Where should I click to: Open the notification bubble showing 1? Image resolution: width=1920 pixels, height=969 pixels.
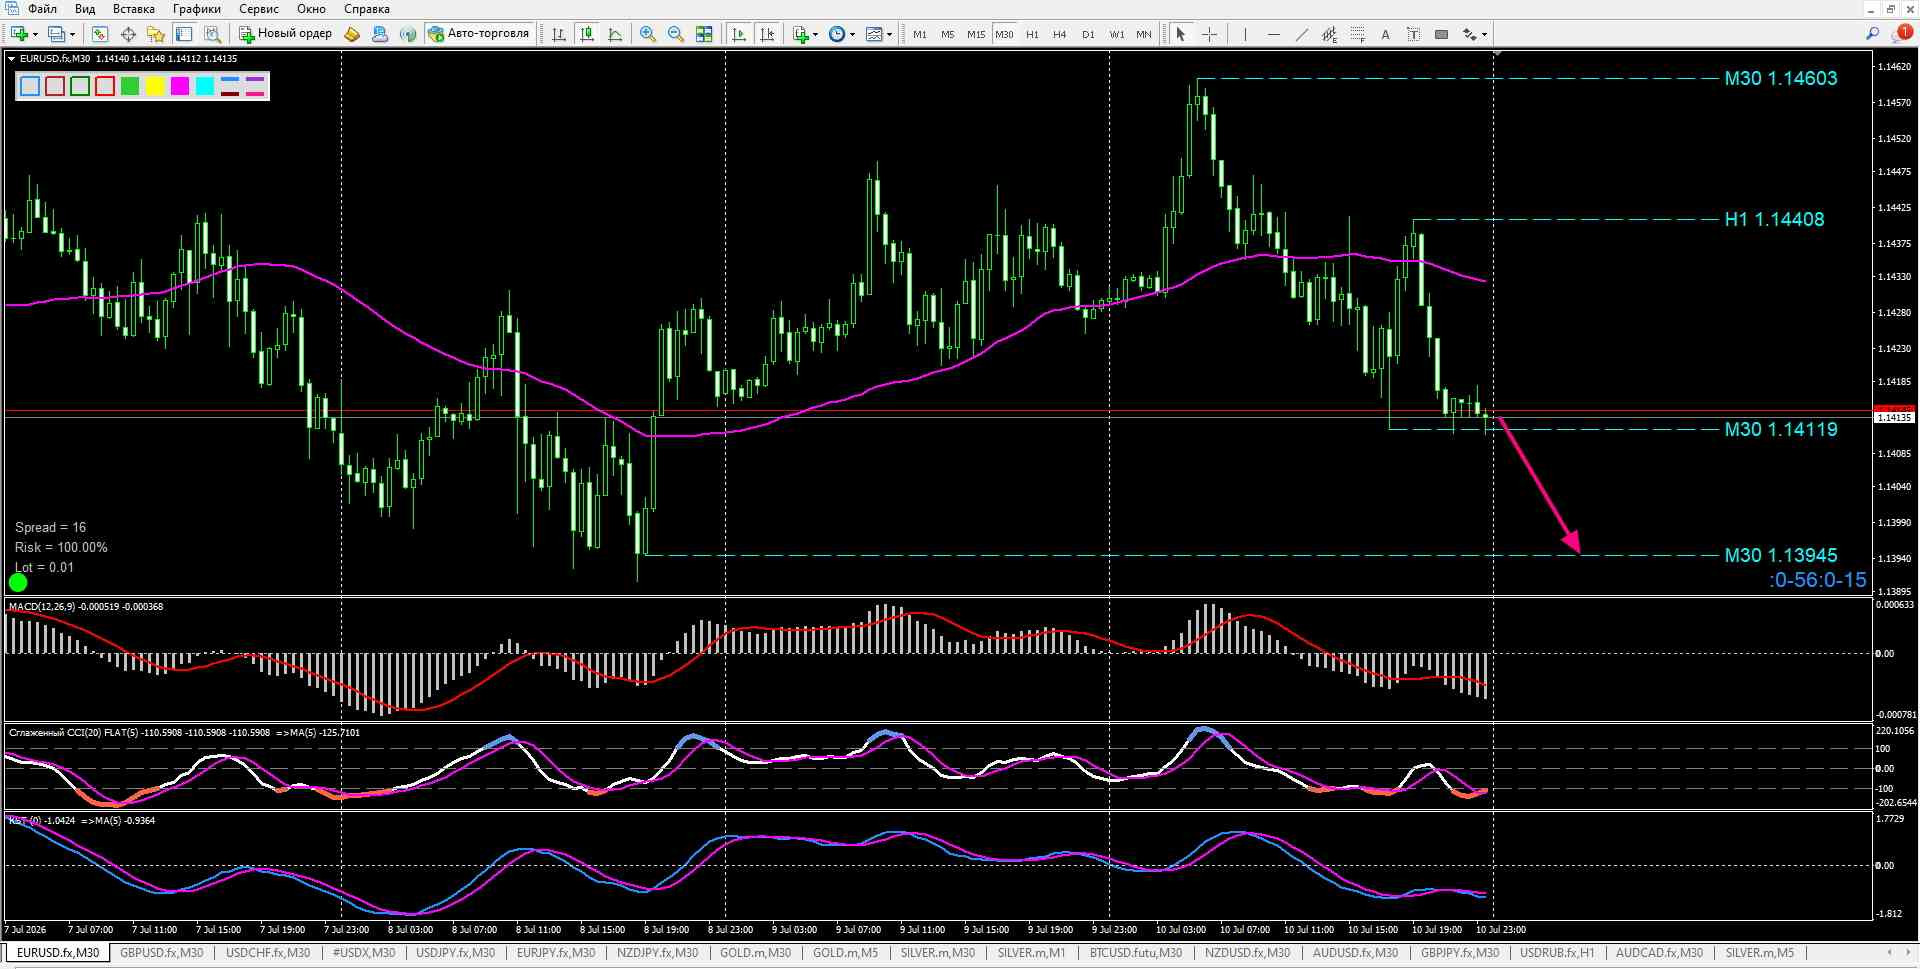(1905, 33)
